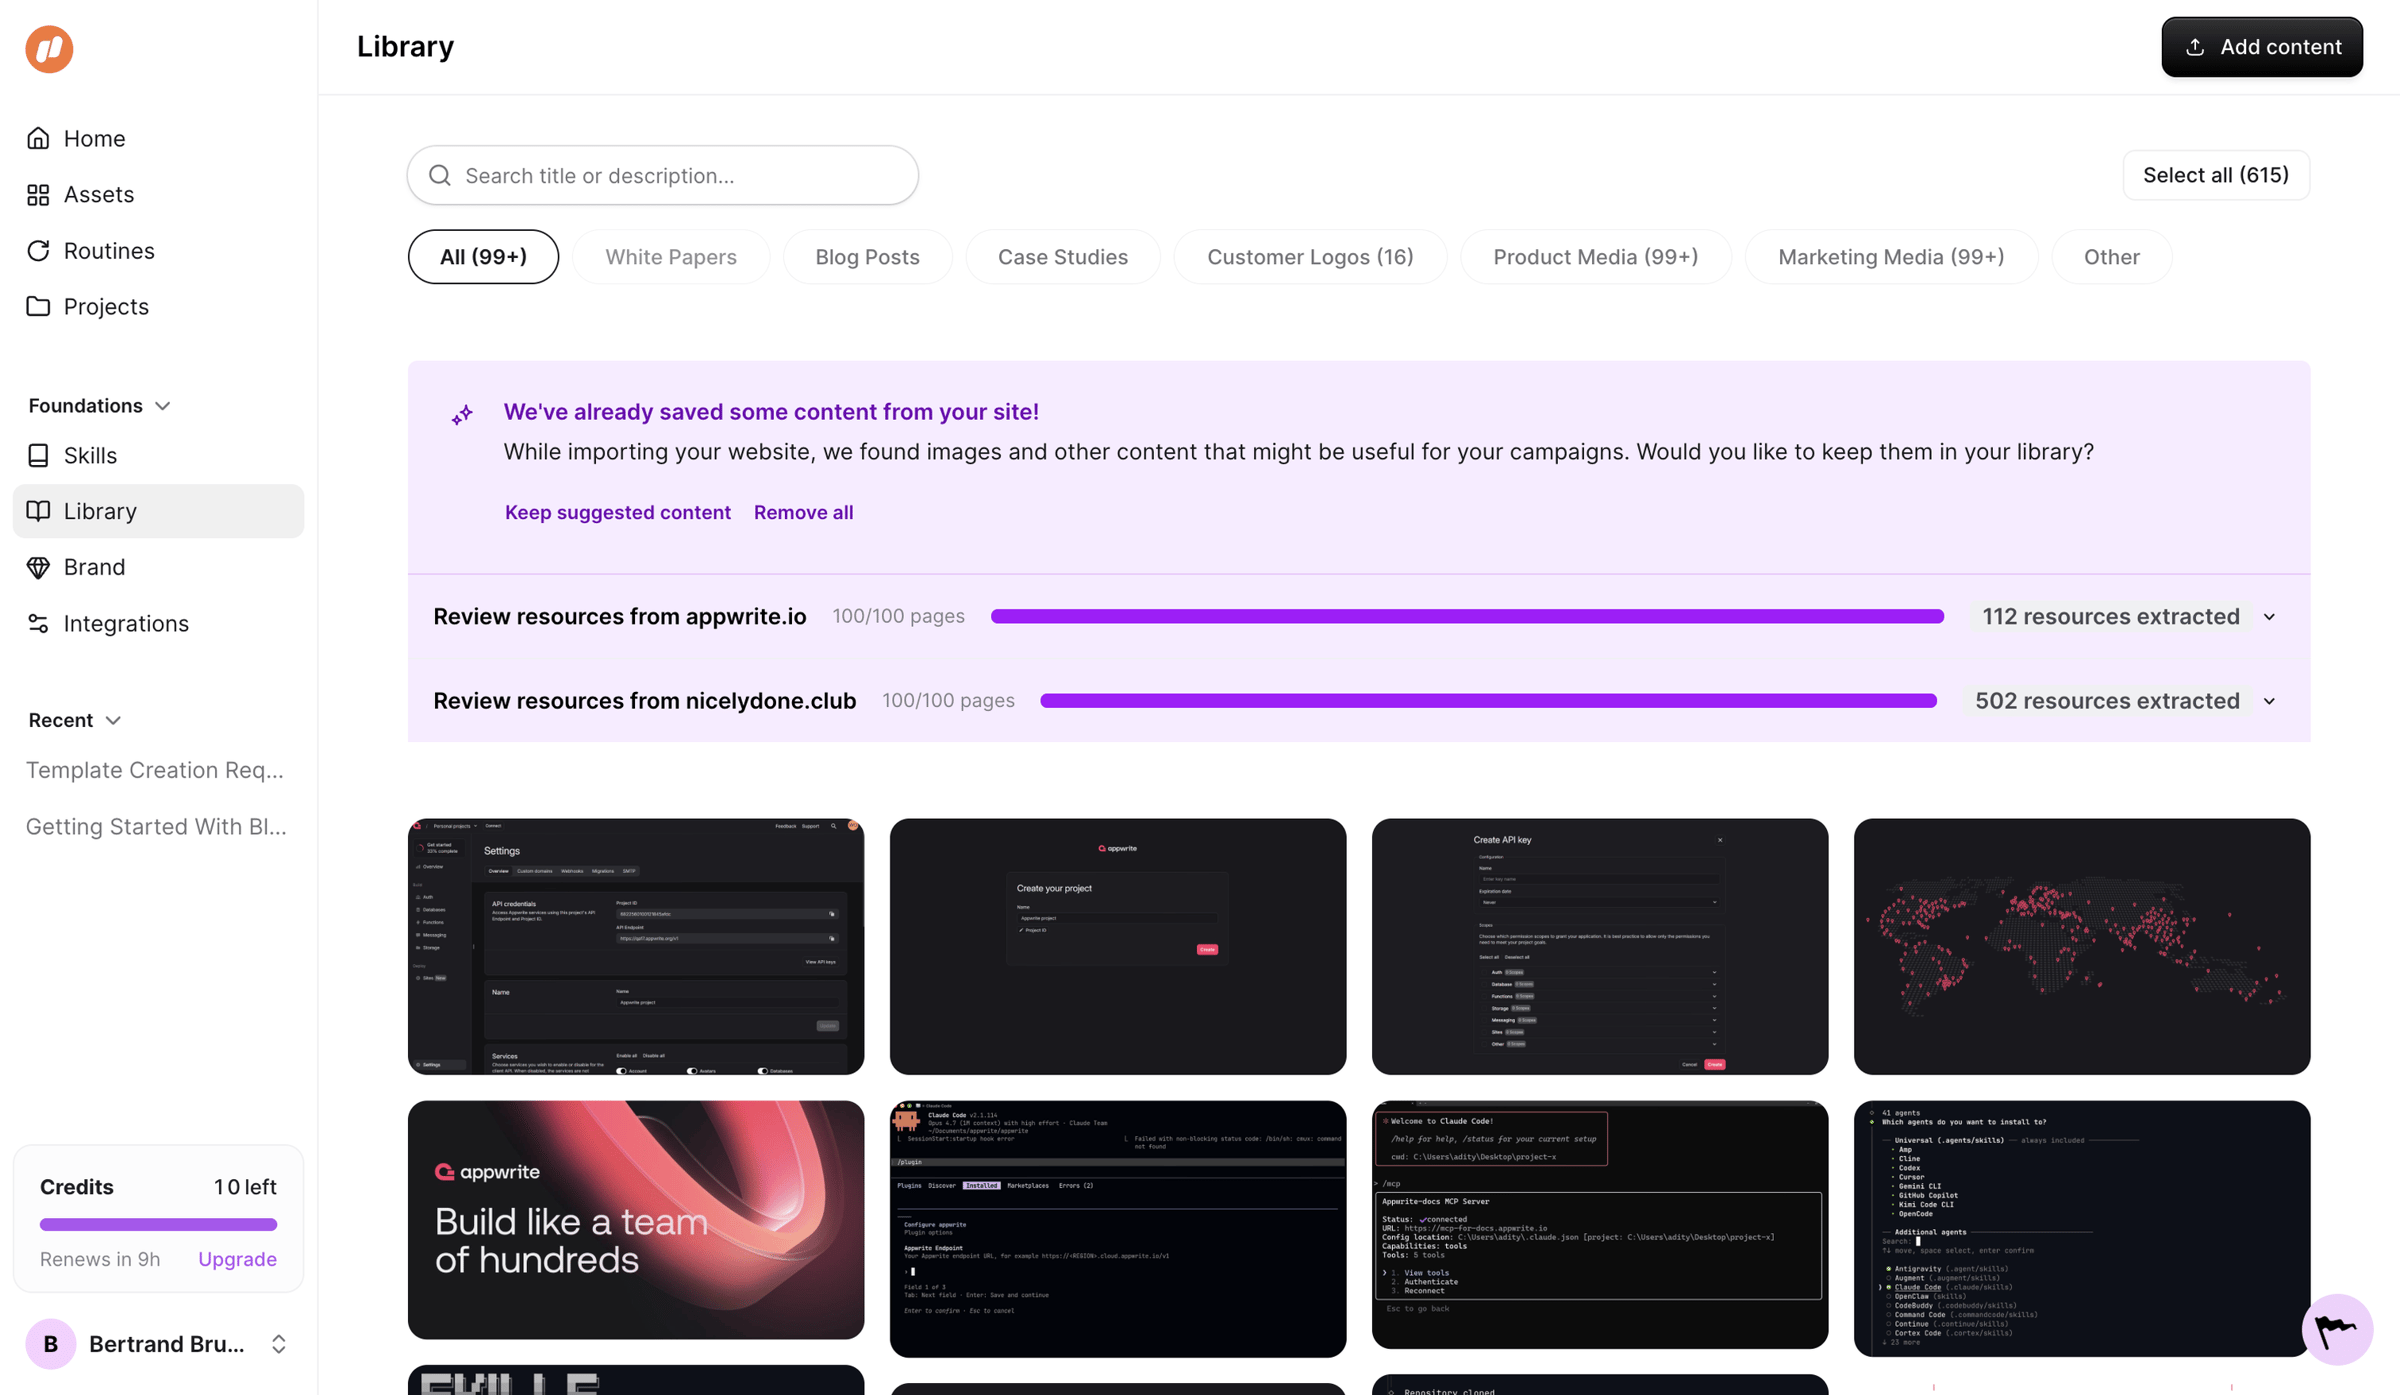2400x1395 pixels.
Task: Click the Add content button
Action: (x=2261, y=47)
